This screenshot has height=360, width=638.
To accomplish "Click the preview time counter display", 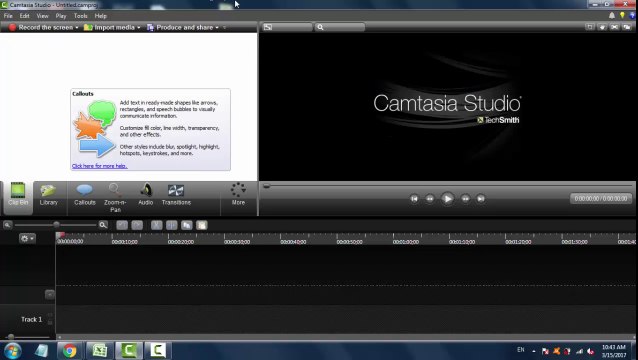I will click(x=601, y=199).
